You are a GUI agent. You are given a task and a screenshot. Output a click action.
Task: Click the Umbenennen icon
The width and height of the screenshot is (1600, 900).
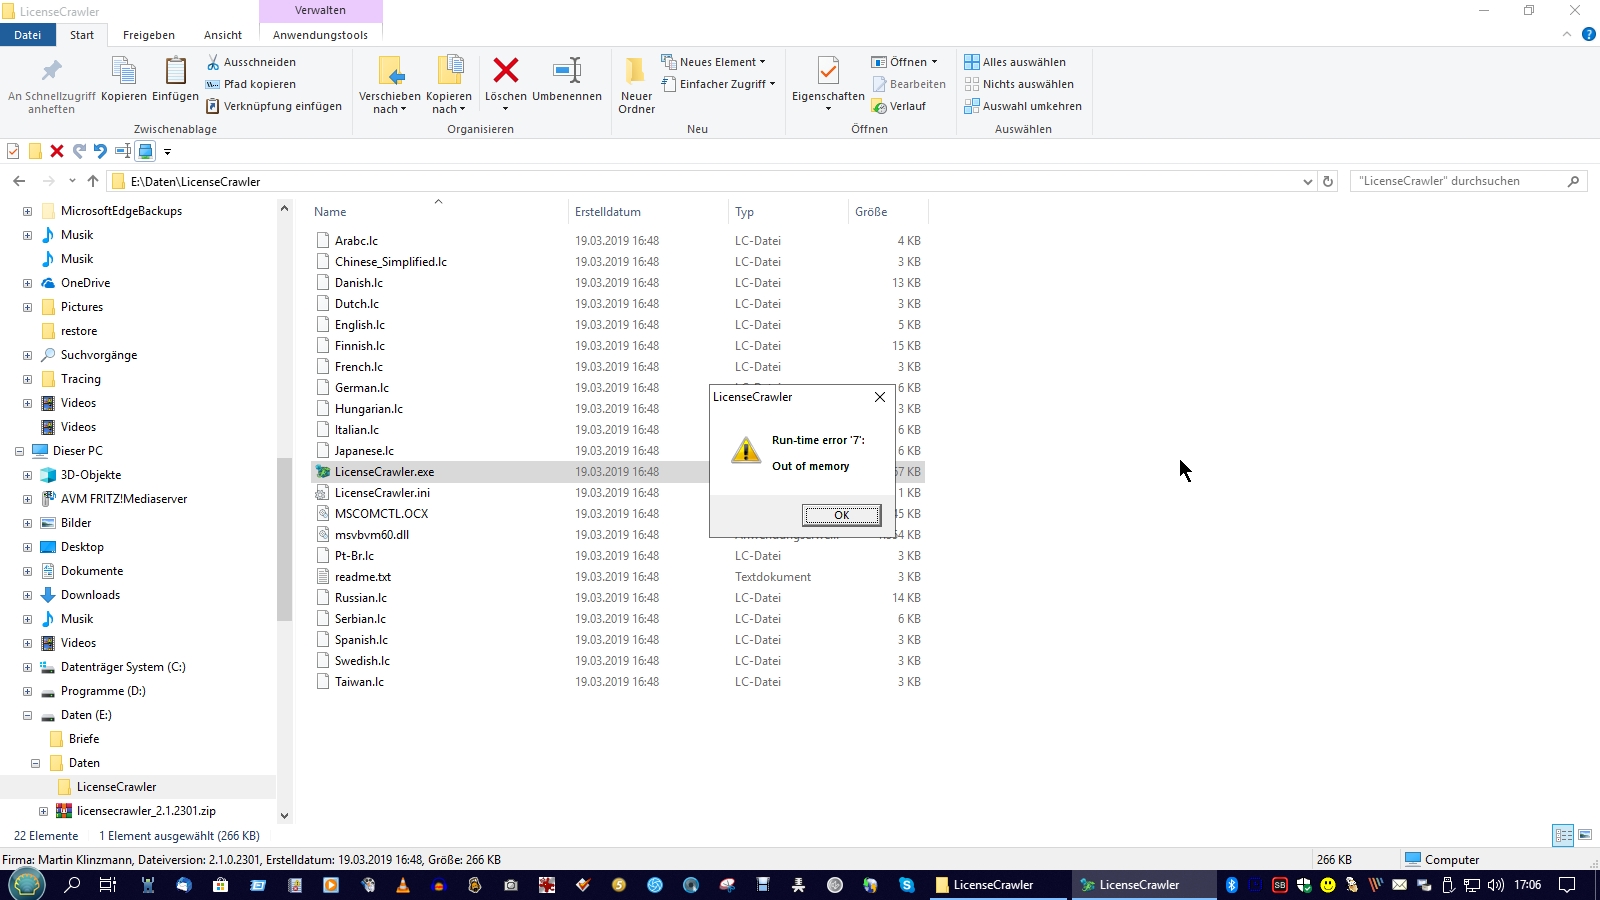click(567, 70)
